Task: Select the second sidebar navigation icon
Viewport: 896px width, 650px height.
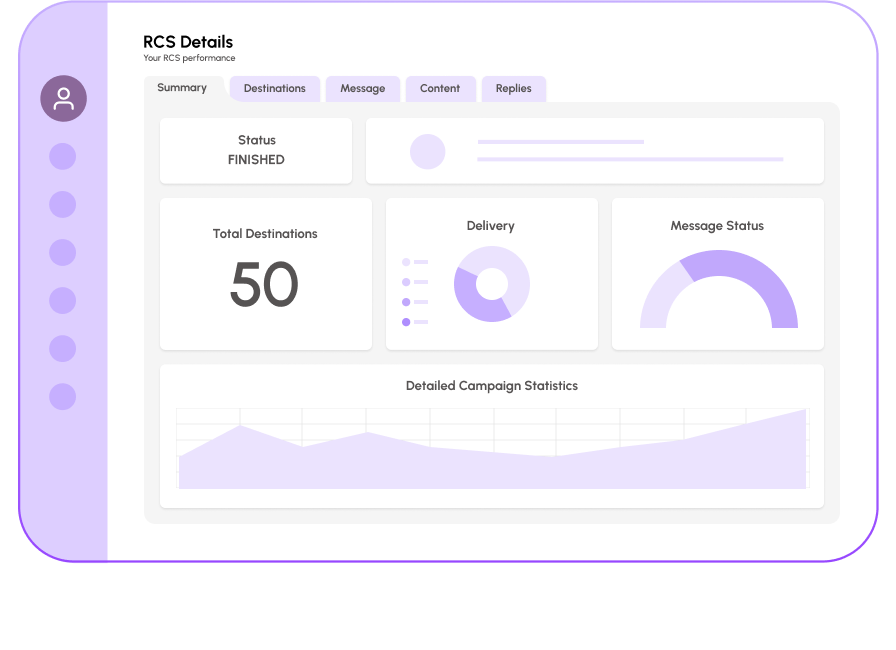Action: click(x=62, y=204)
